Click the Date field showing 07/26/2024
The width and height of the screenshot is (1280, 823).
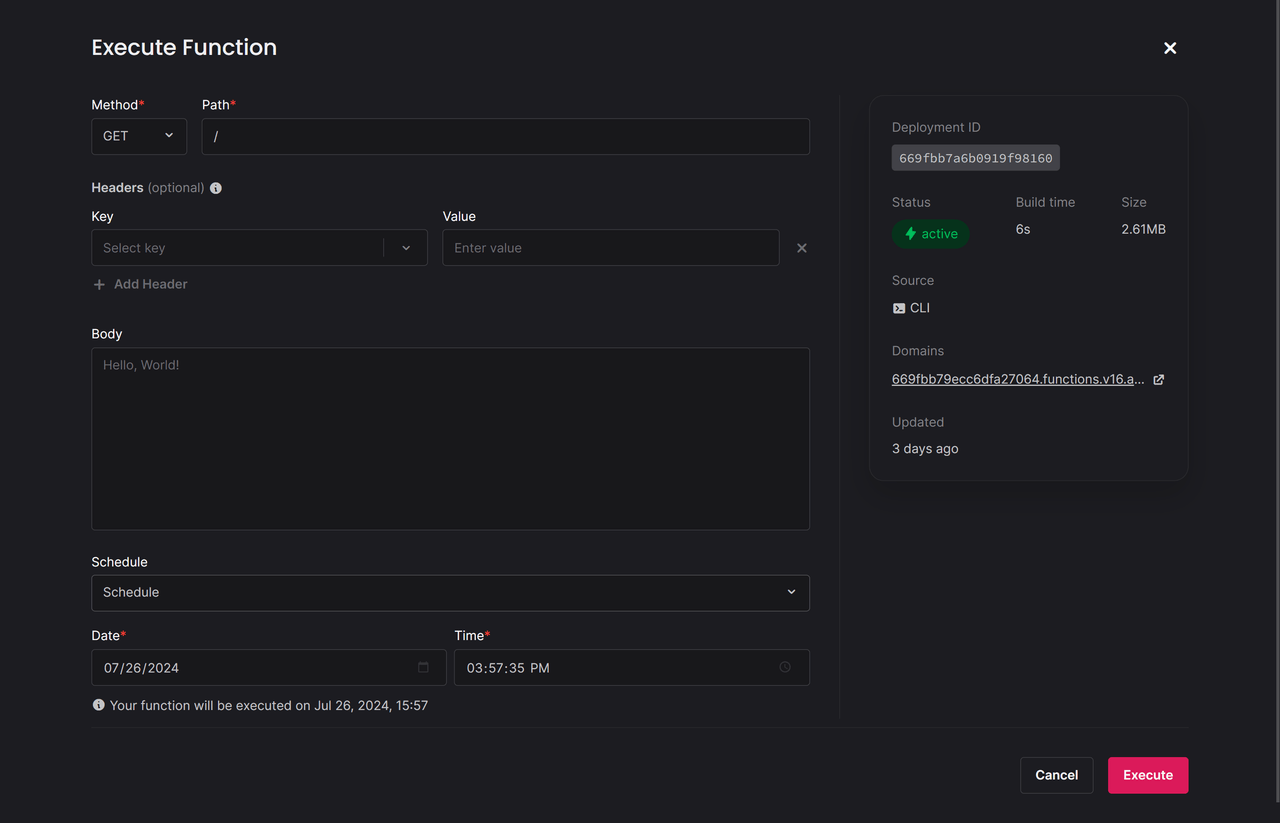click(250, 668)
